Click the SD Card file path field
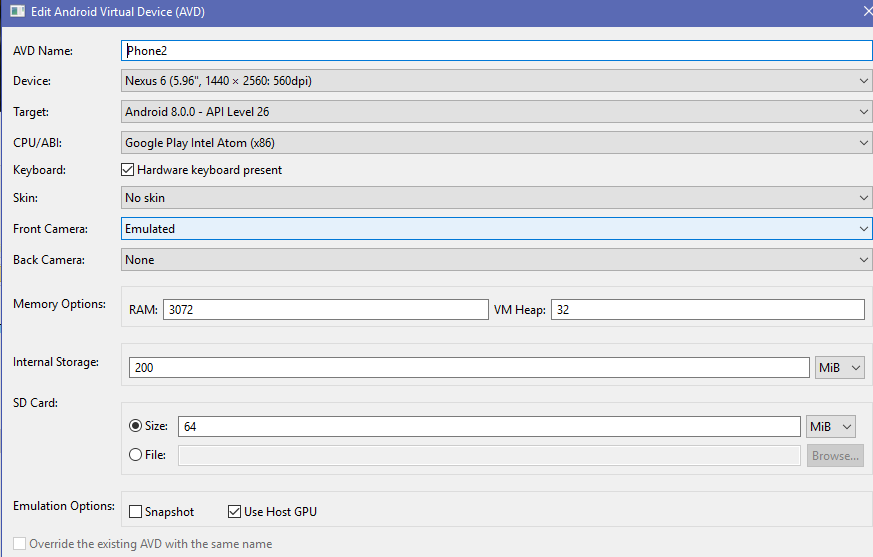Viewport: 873px width, 557px height. coord(489,456)
